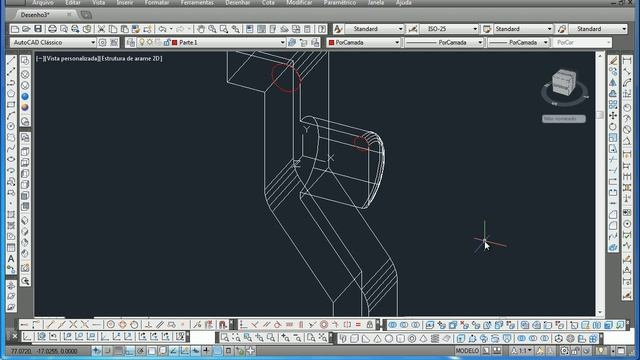Toggle layer lock padlock for Parte 1
Viewport: 640px width, 360px height.
167,42
